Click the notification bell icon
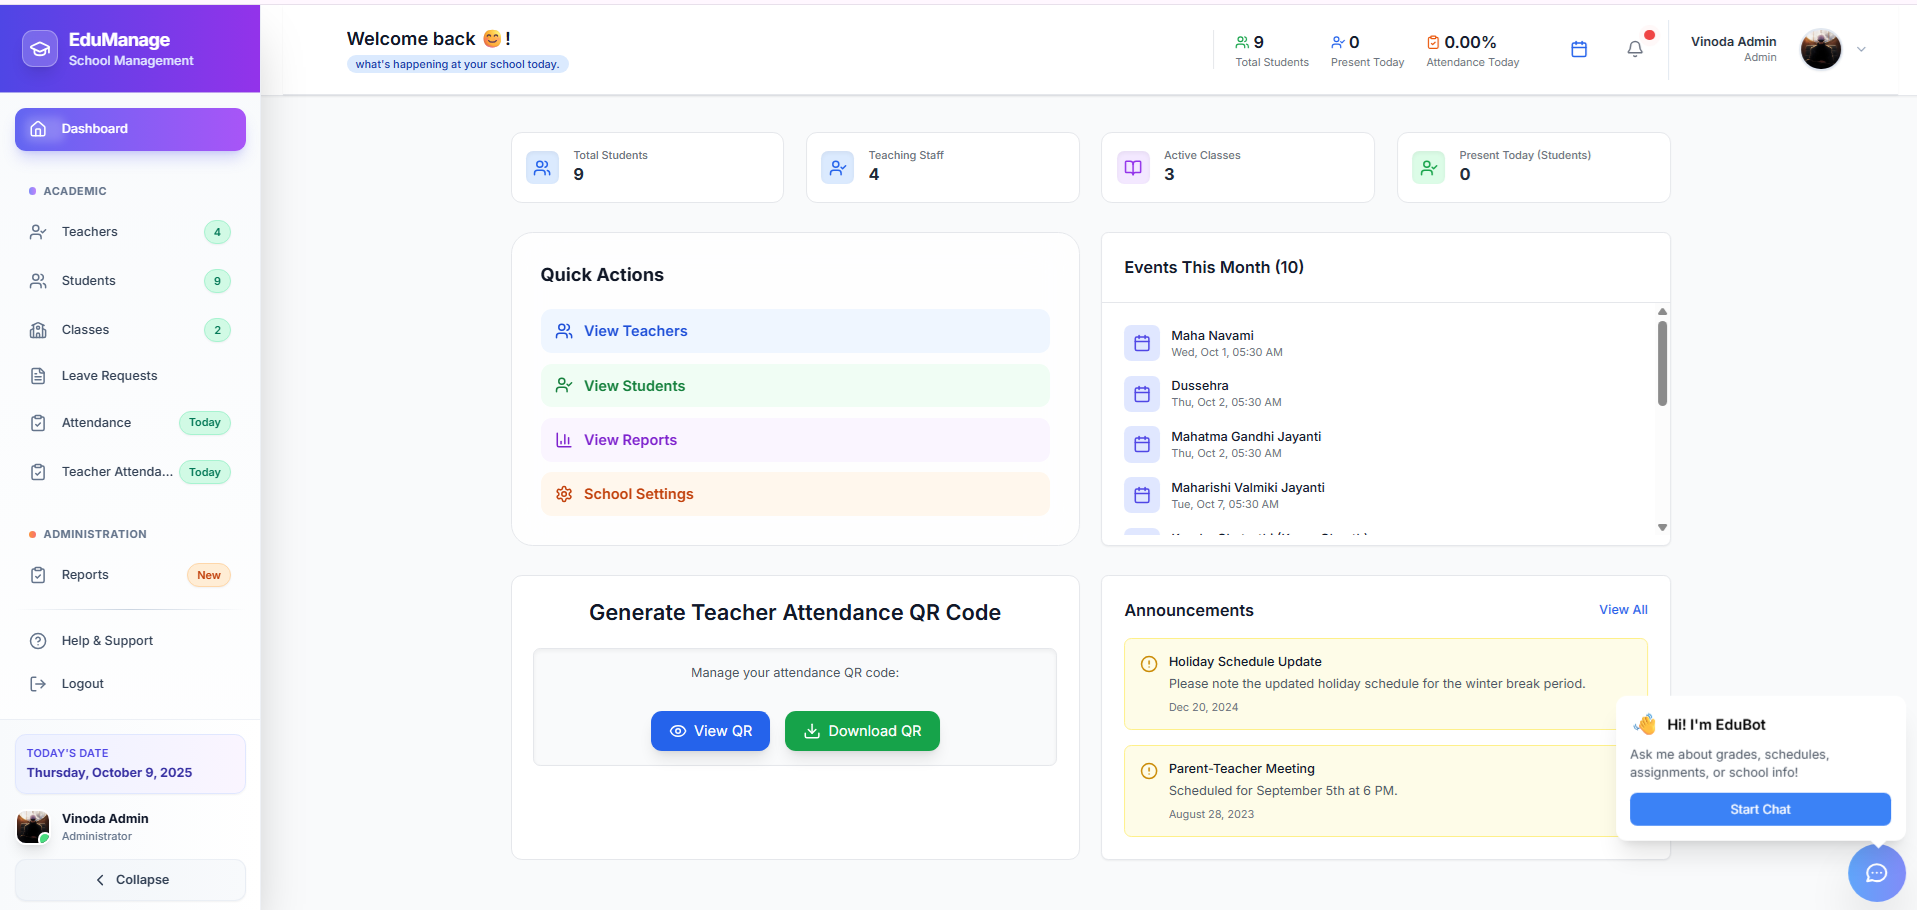This screenshot has height=910, width=1917. 1634,49
